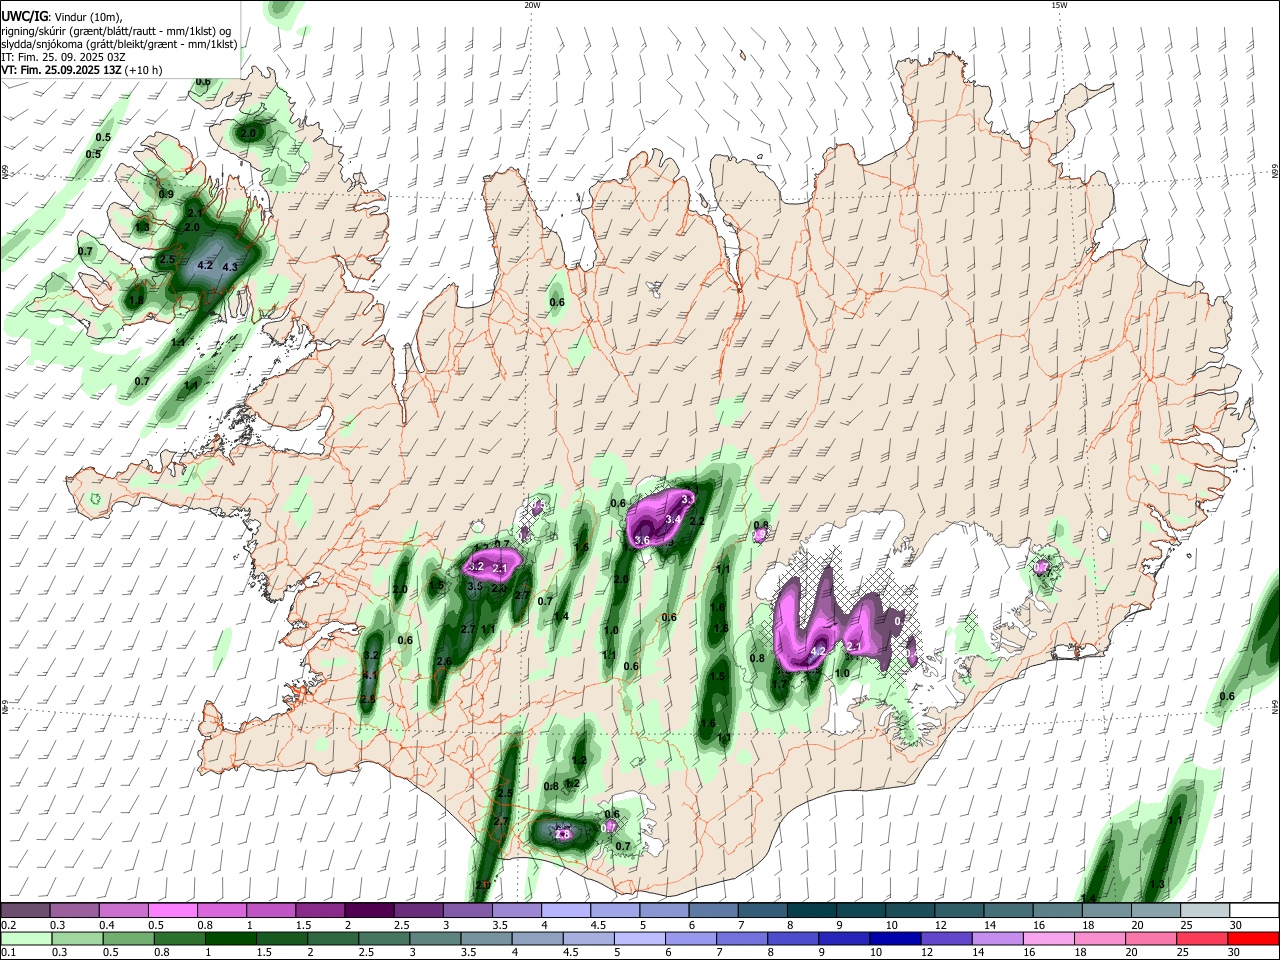Screen dimensions: 1280x960
Task: Select the pale green 0.1 rain legend swatch
Action: tap(25, 938)
